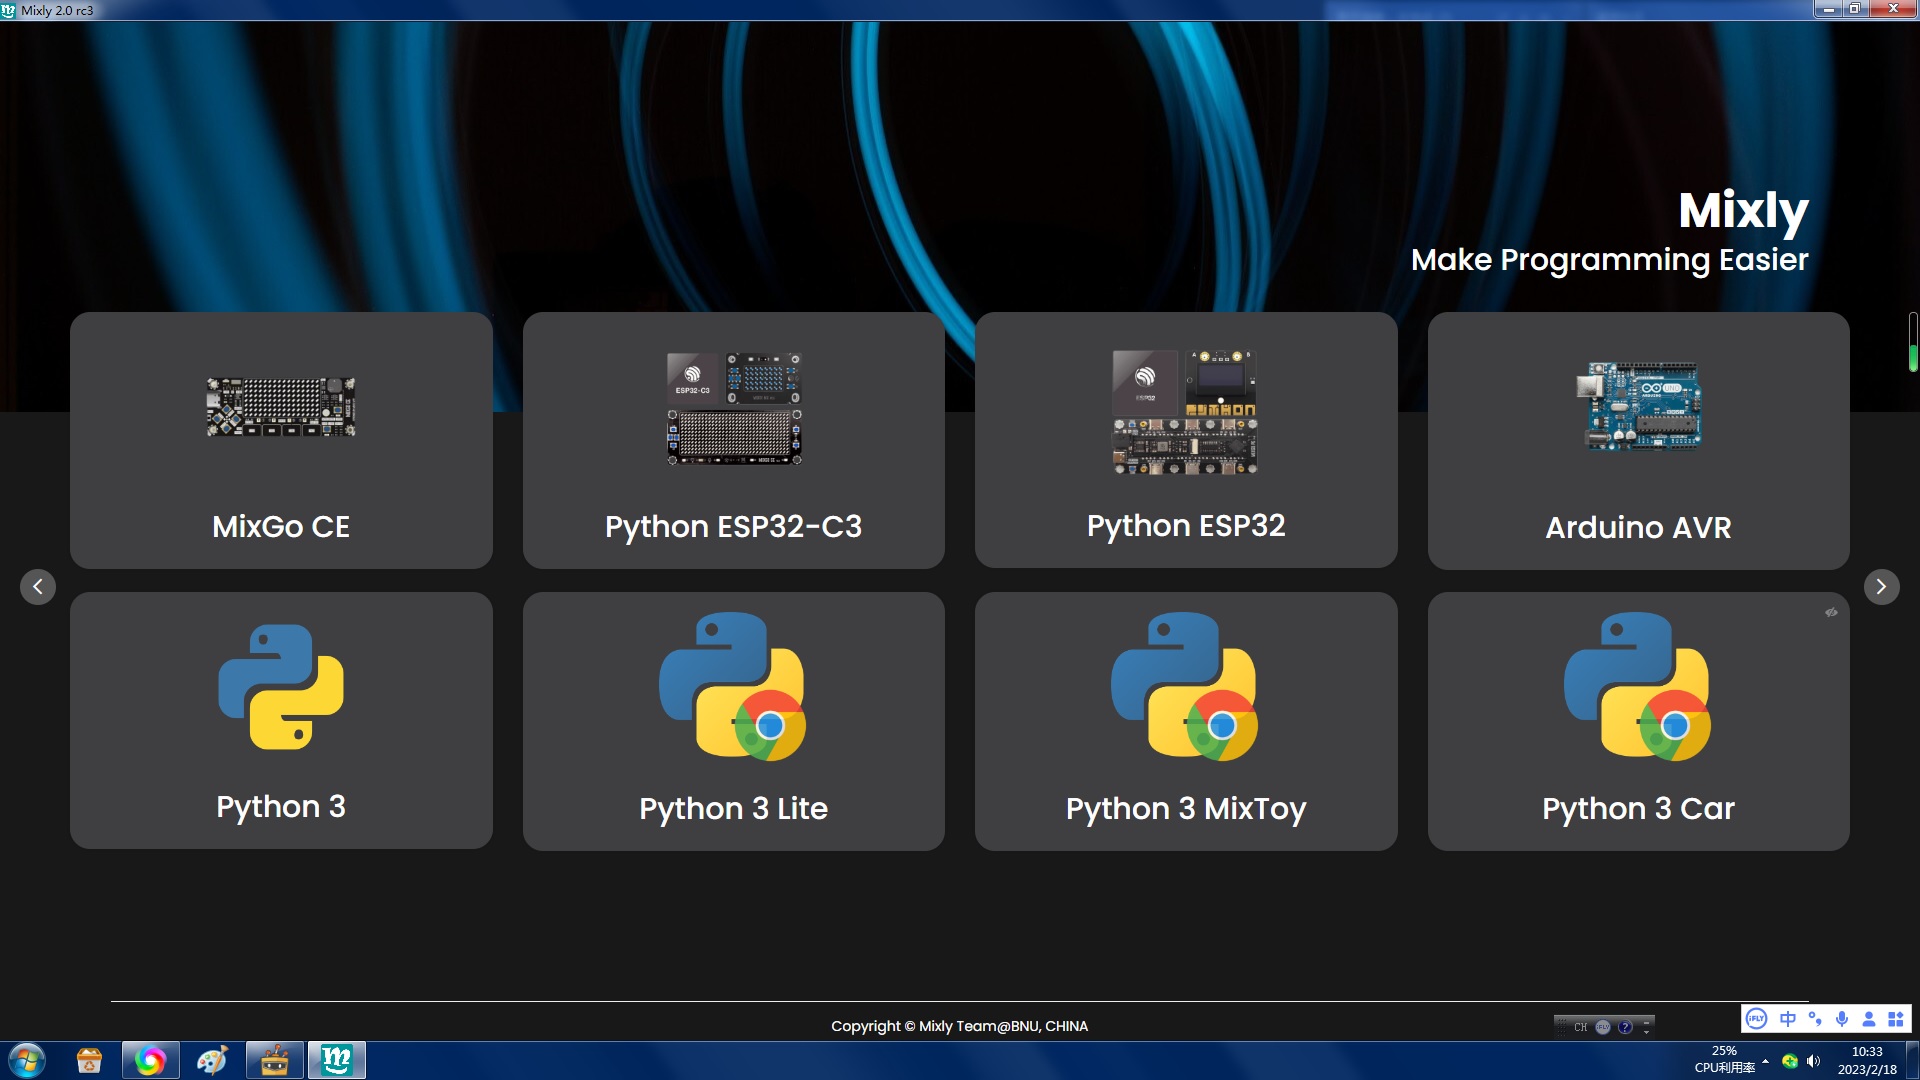Click the 25% CPU usage indicator
This screenshot has width=1920, height=1080.
point(1724,1059)
